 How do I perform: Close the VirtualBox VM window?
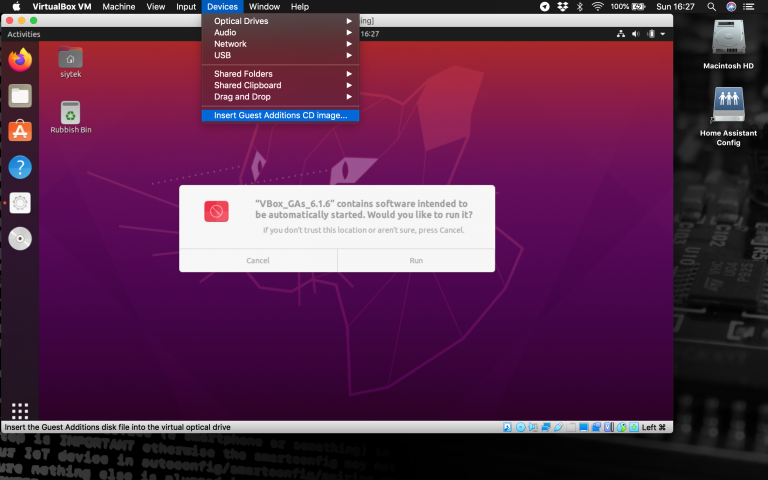coord(9,21)
